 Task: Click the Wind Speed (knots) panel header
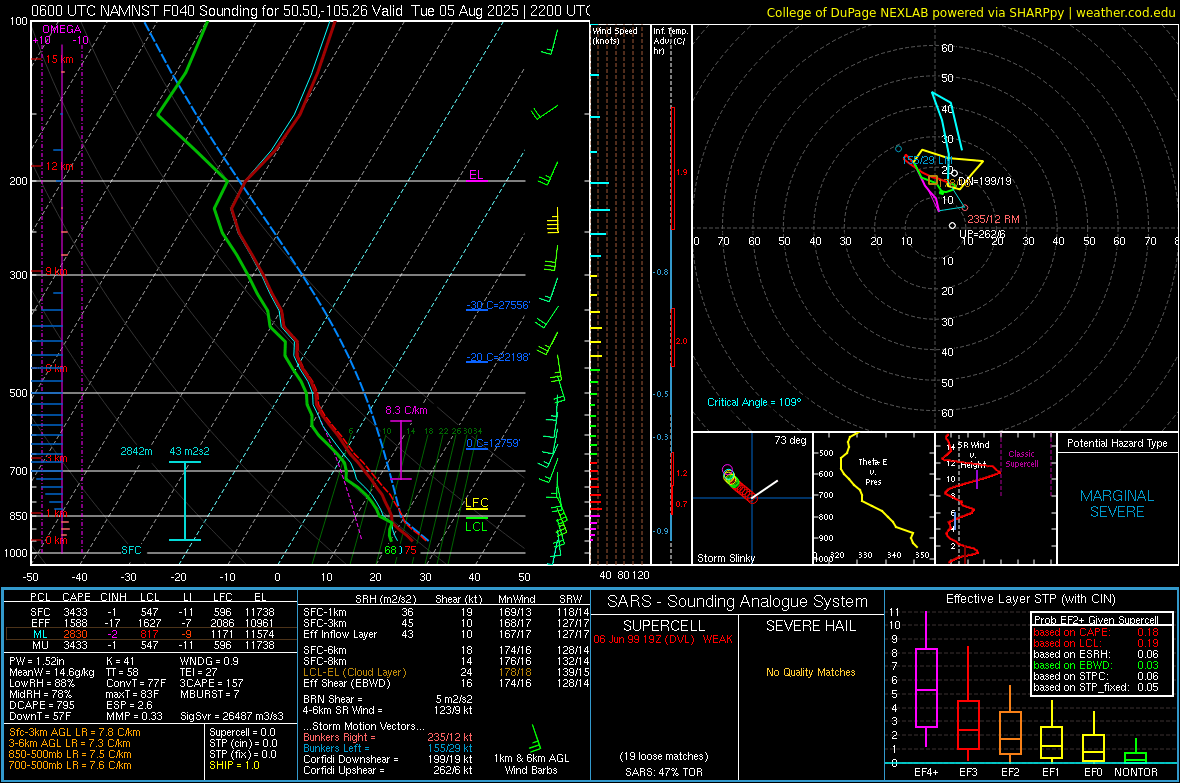point(615,35)
